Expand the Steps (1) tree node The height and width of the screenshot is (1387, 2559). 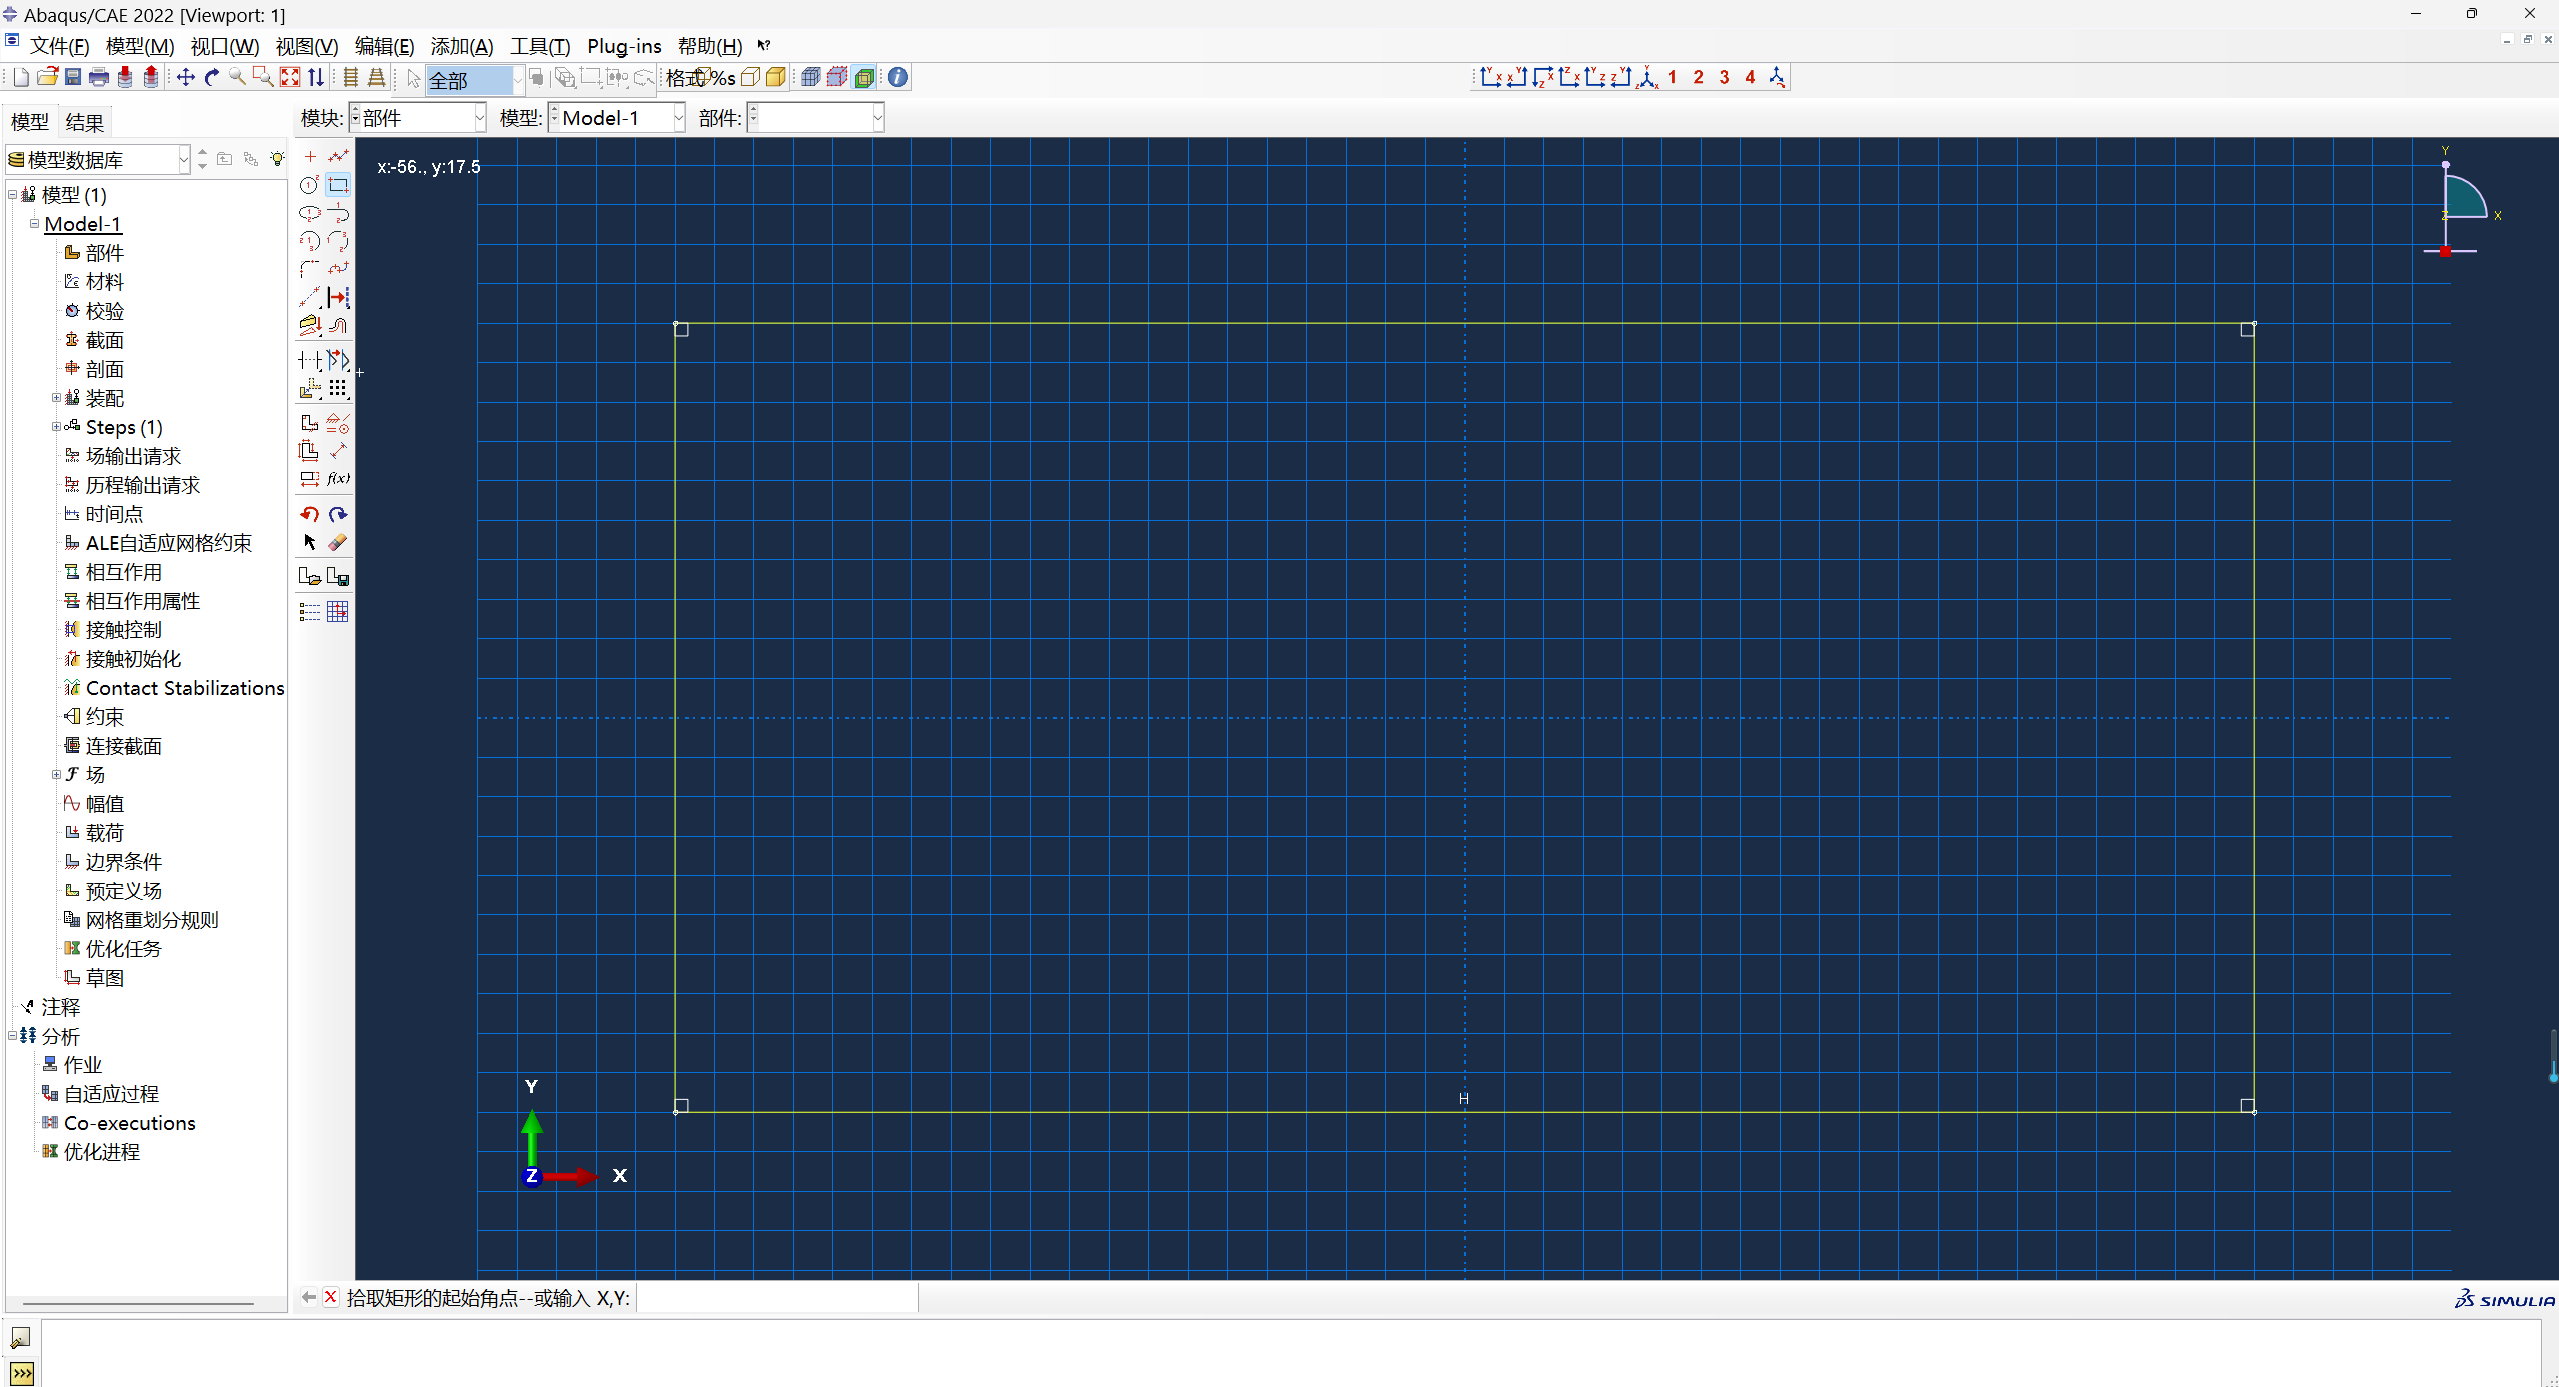56,427
